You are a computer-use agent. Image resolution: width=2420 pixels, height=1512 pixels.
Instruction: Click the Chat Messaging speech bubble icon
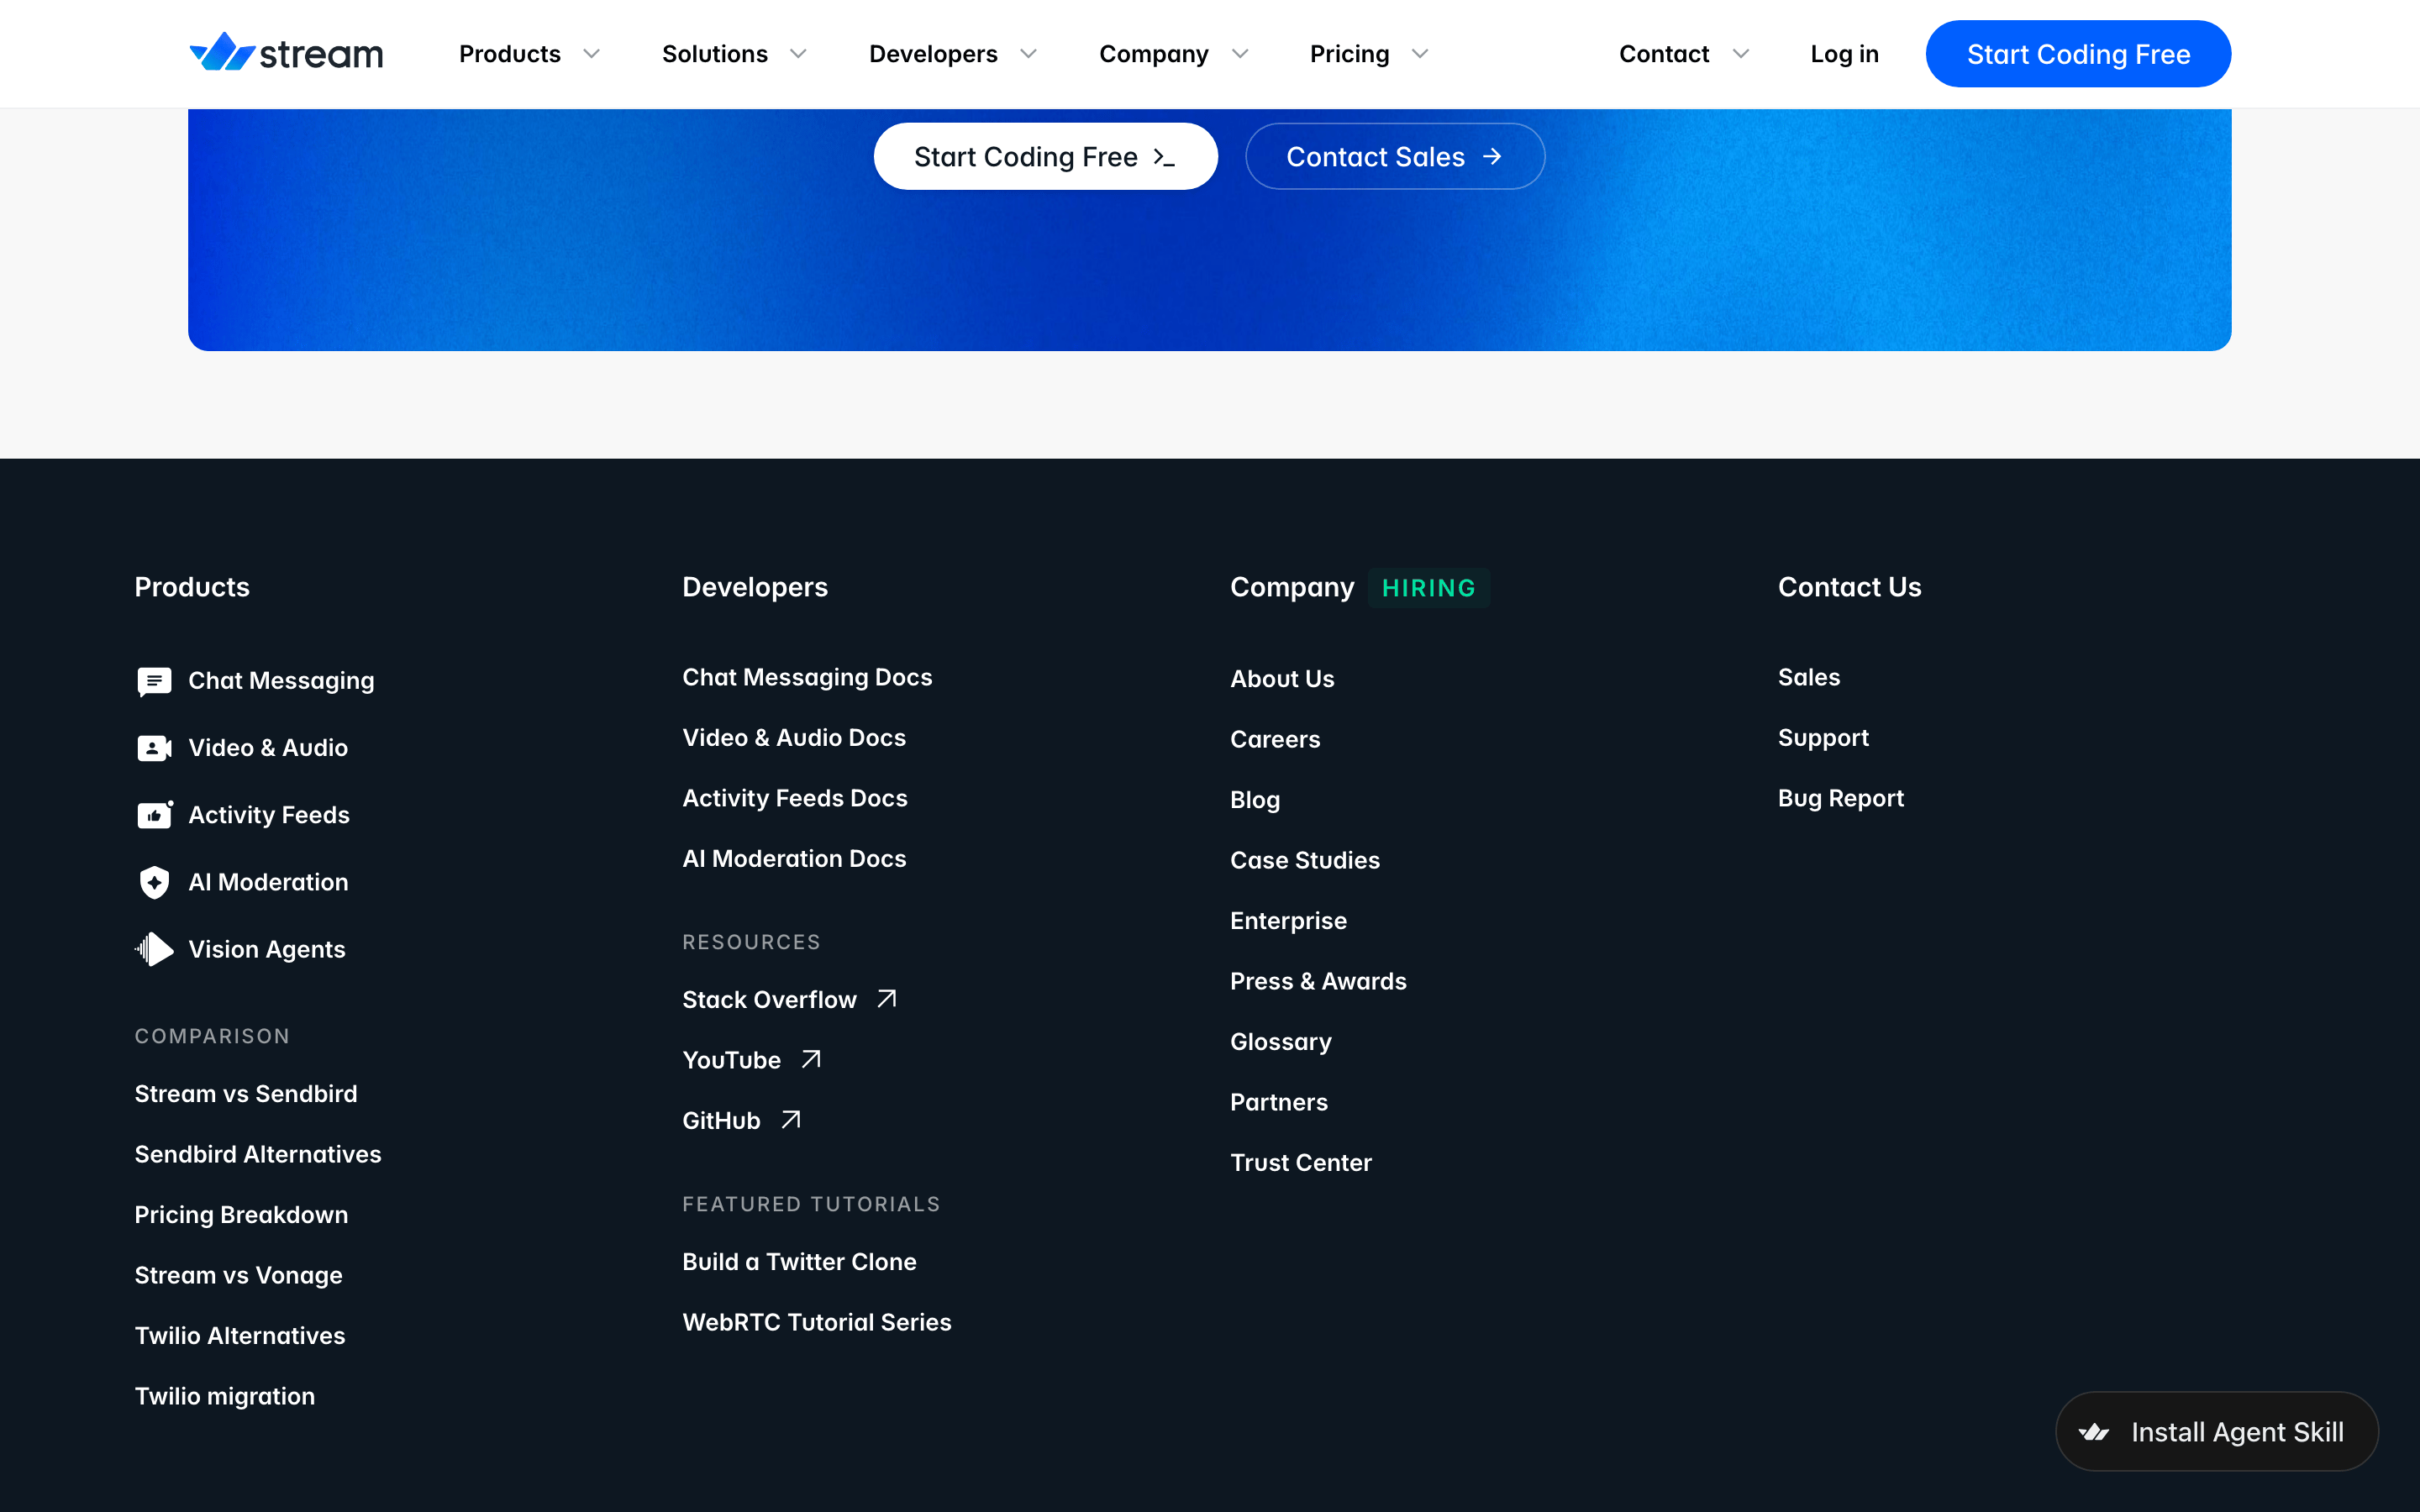154,681
